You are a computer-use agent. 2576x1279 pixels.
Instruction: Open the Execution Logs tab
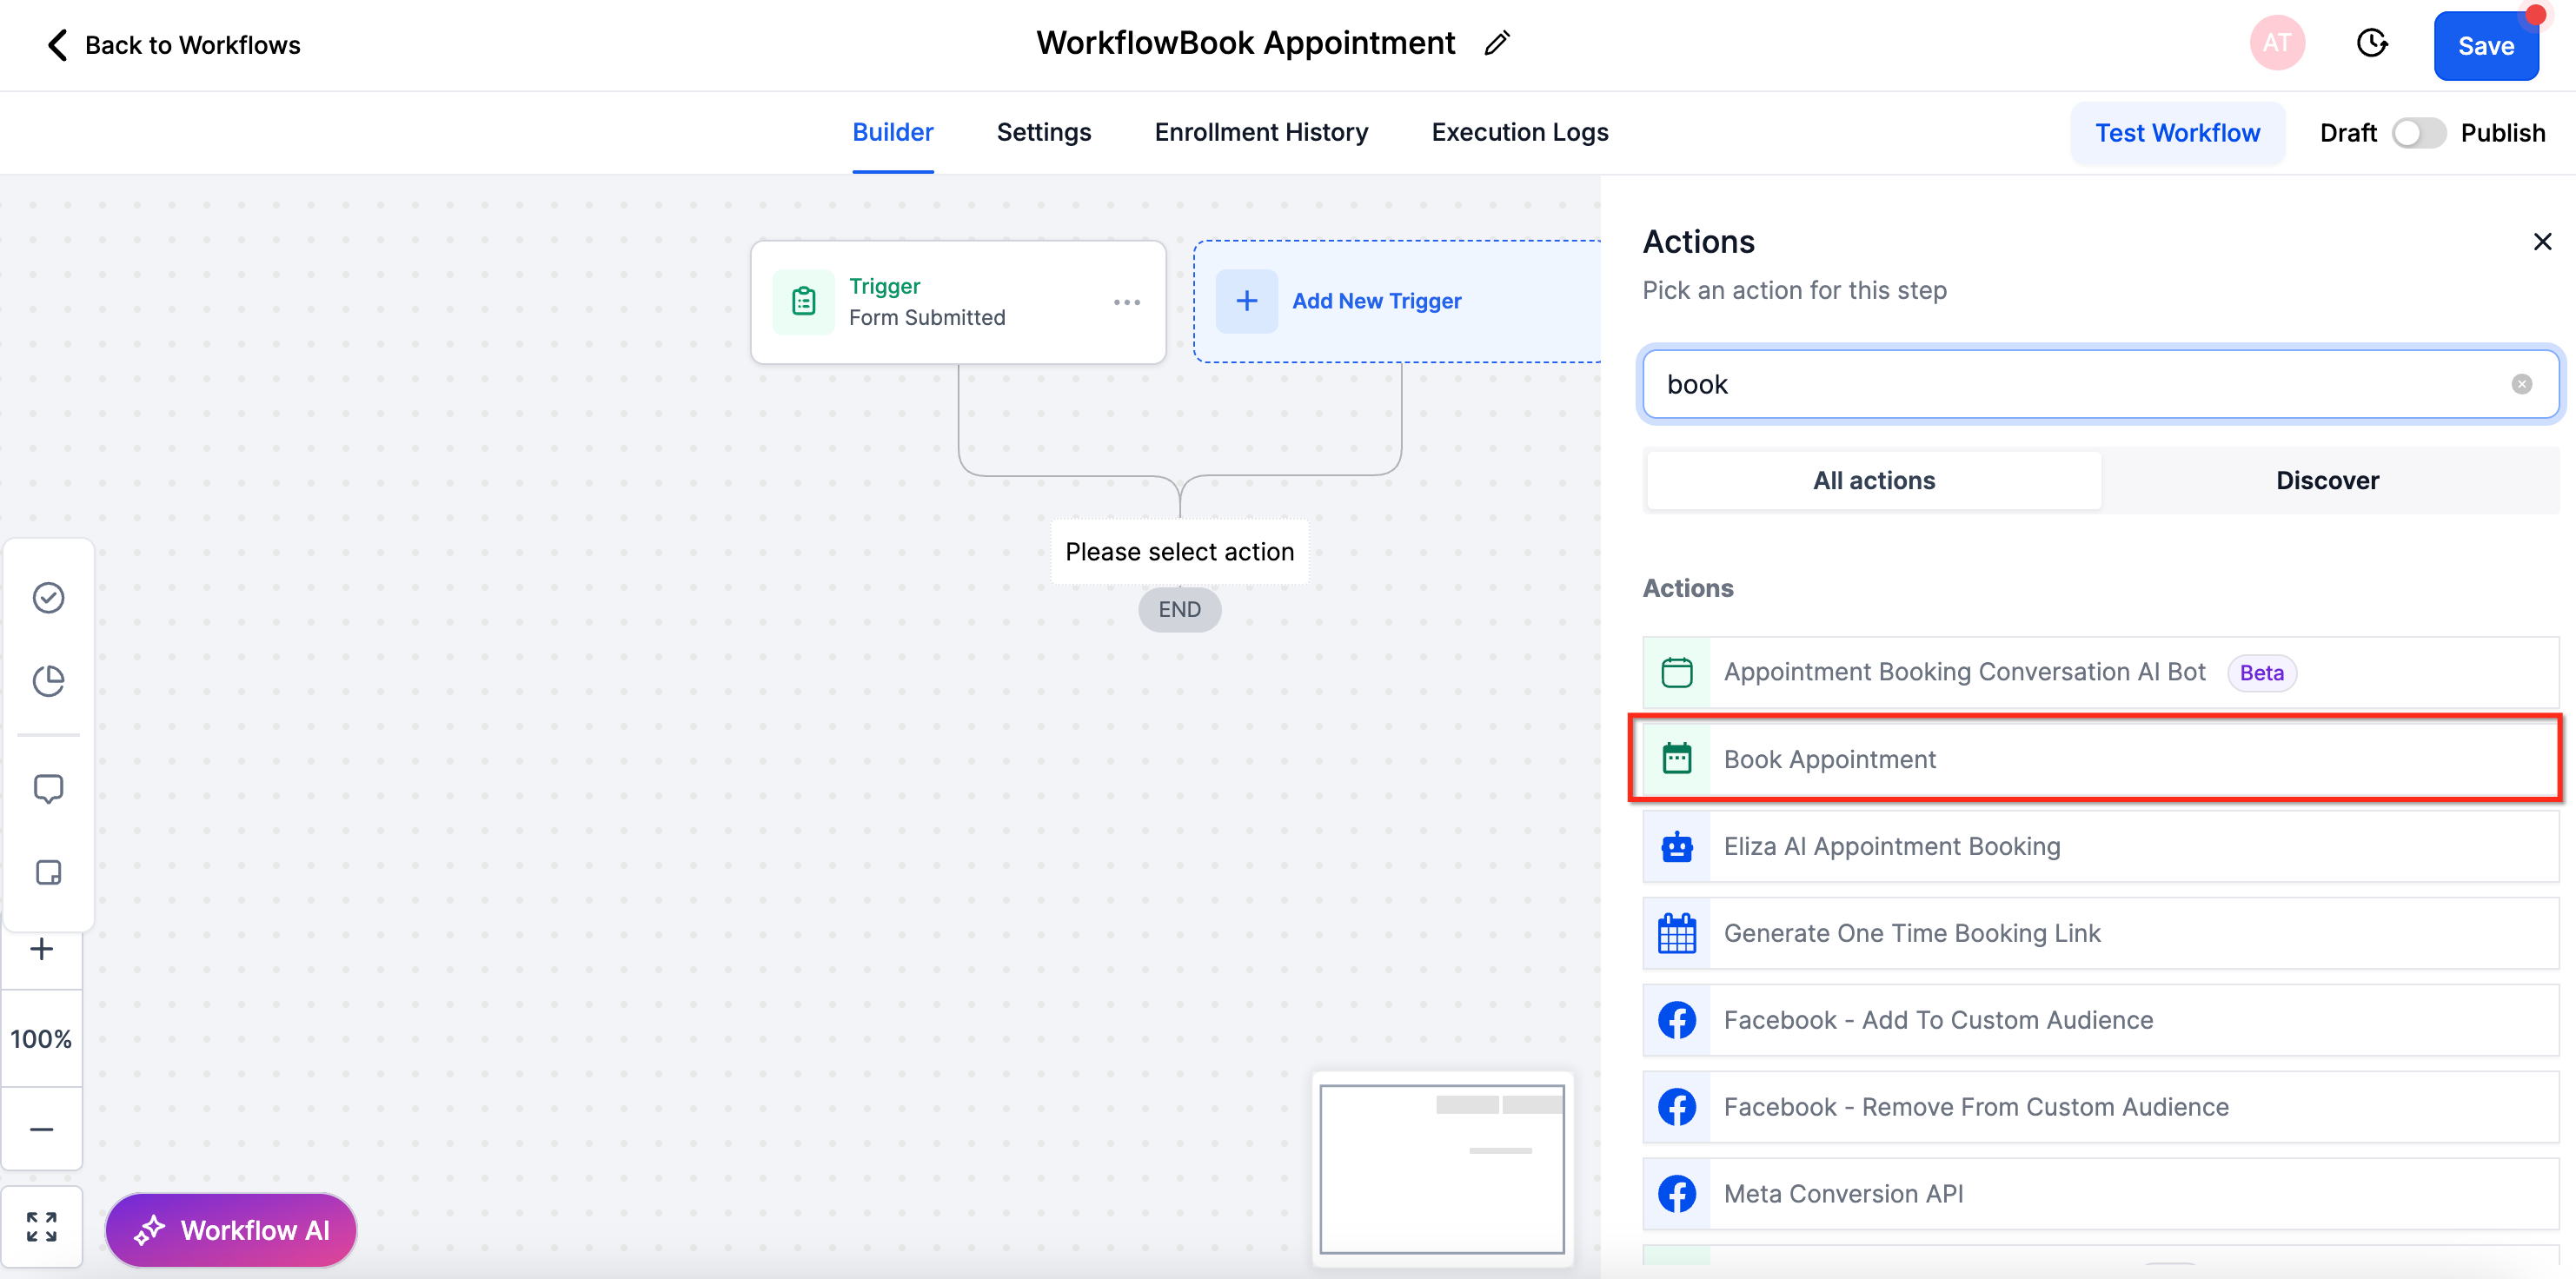pyautogui.click(x=1519, y=132)
